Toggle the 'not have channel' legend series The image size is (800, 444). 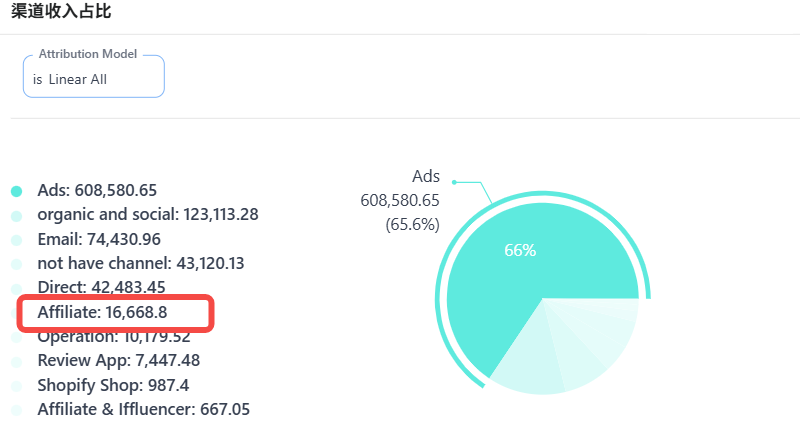(140, 263)
